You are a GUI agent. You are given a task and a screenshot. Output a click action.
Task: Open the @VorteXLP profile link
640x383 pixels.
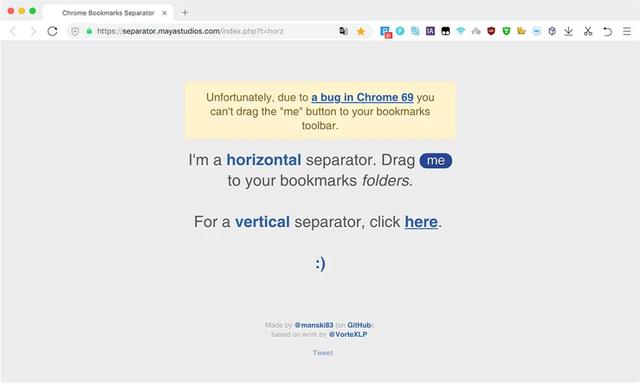coord(348,334)
